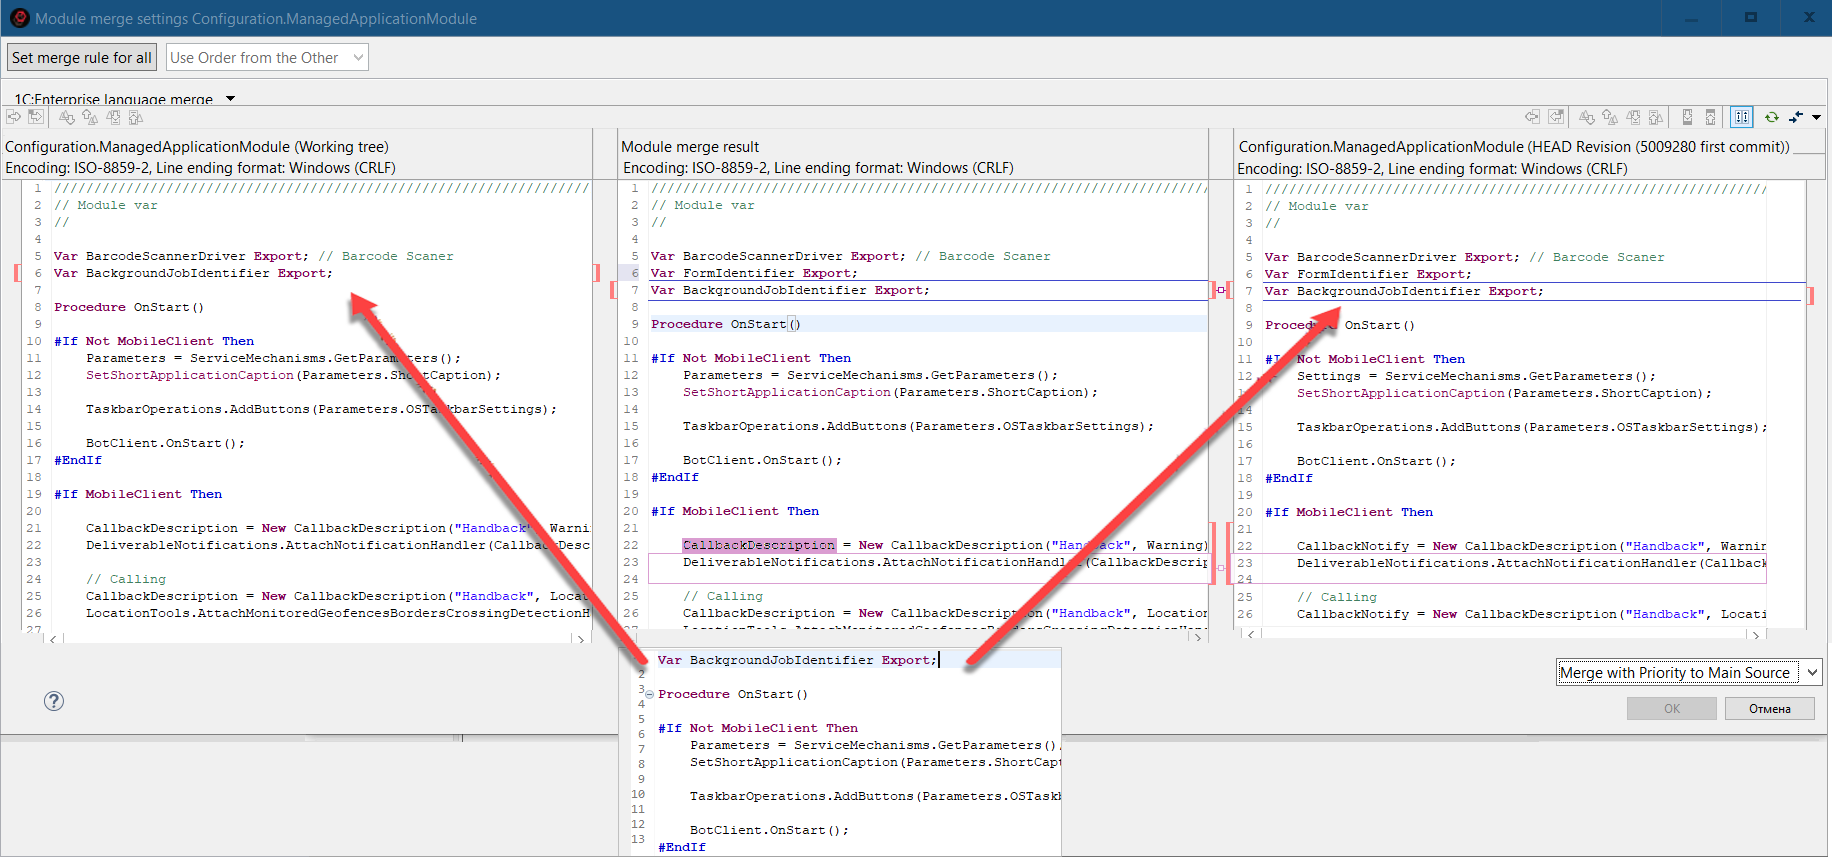Click copy current change from left icon
This screenshot has width=1832, height=860.
click(x=14, y=117)
